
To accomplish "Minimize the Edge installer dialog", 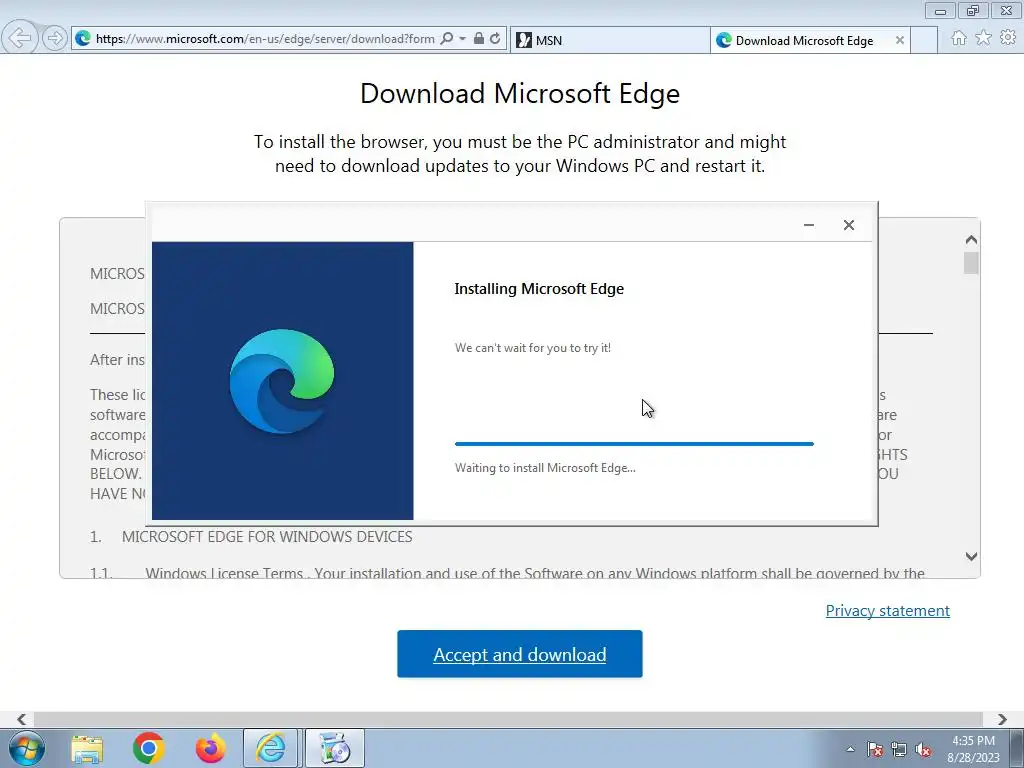I will [808, 225].
